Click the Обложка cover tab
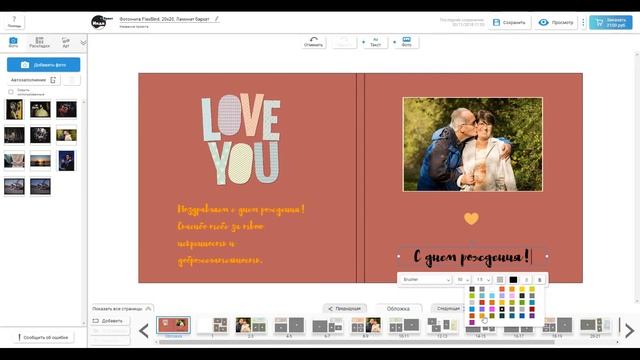 coord(398,309)
